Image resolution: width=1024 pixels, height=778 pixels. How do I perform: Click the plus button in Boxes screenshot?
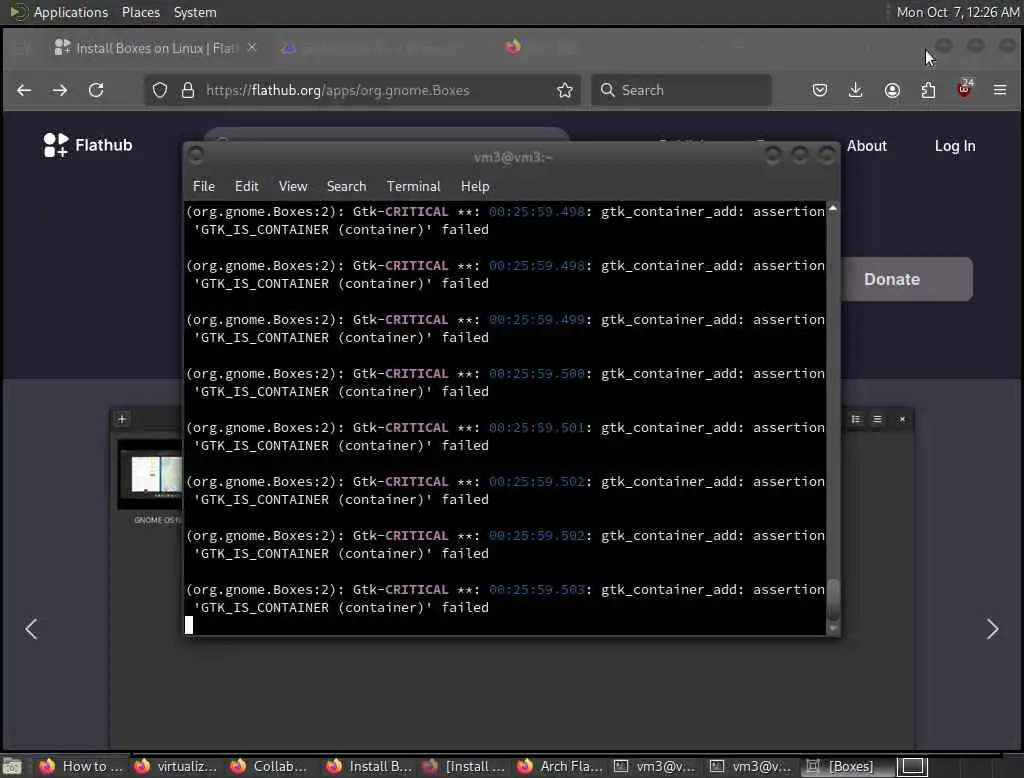121,419
